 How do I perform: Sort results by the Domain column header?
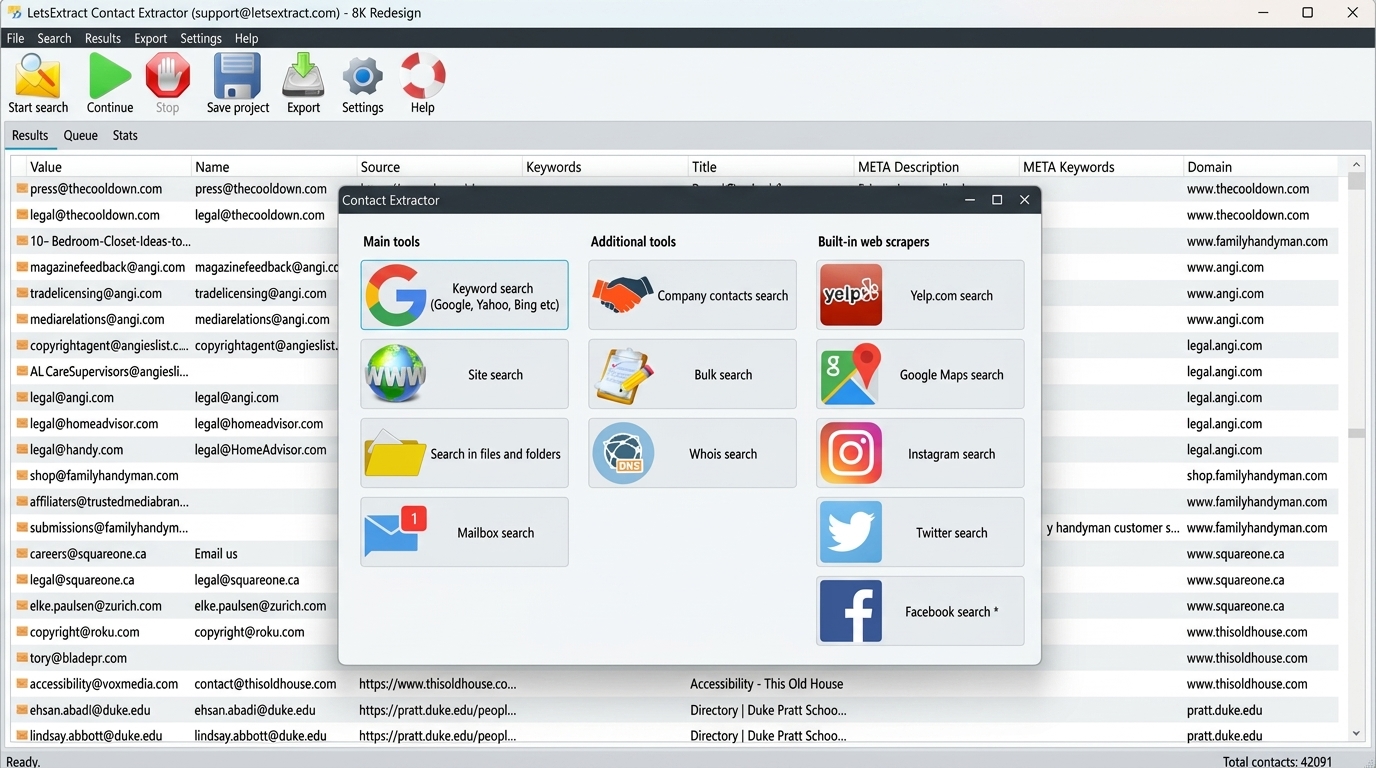(x=1261, y=167)
